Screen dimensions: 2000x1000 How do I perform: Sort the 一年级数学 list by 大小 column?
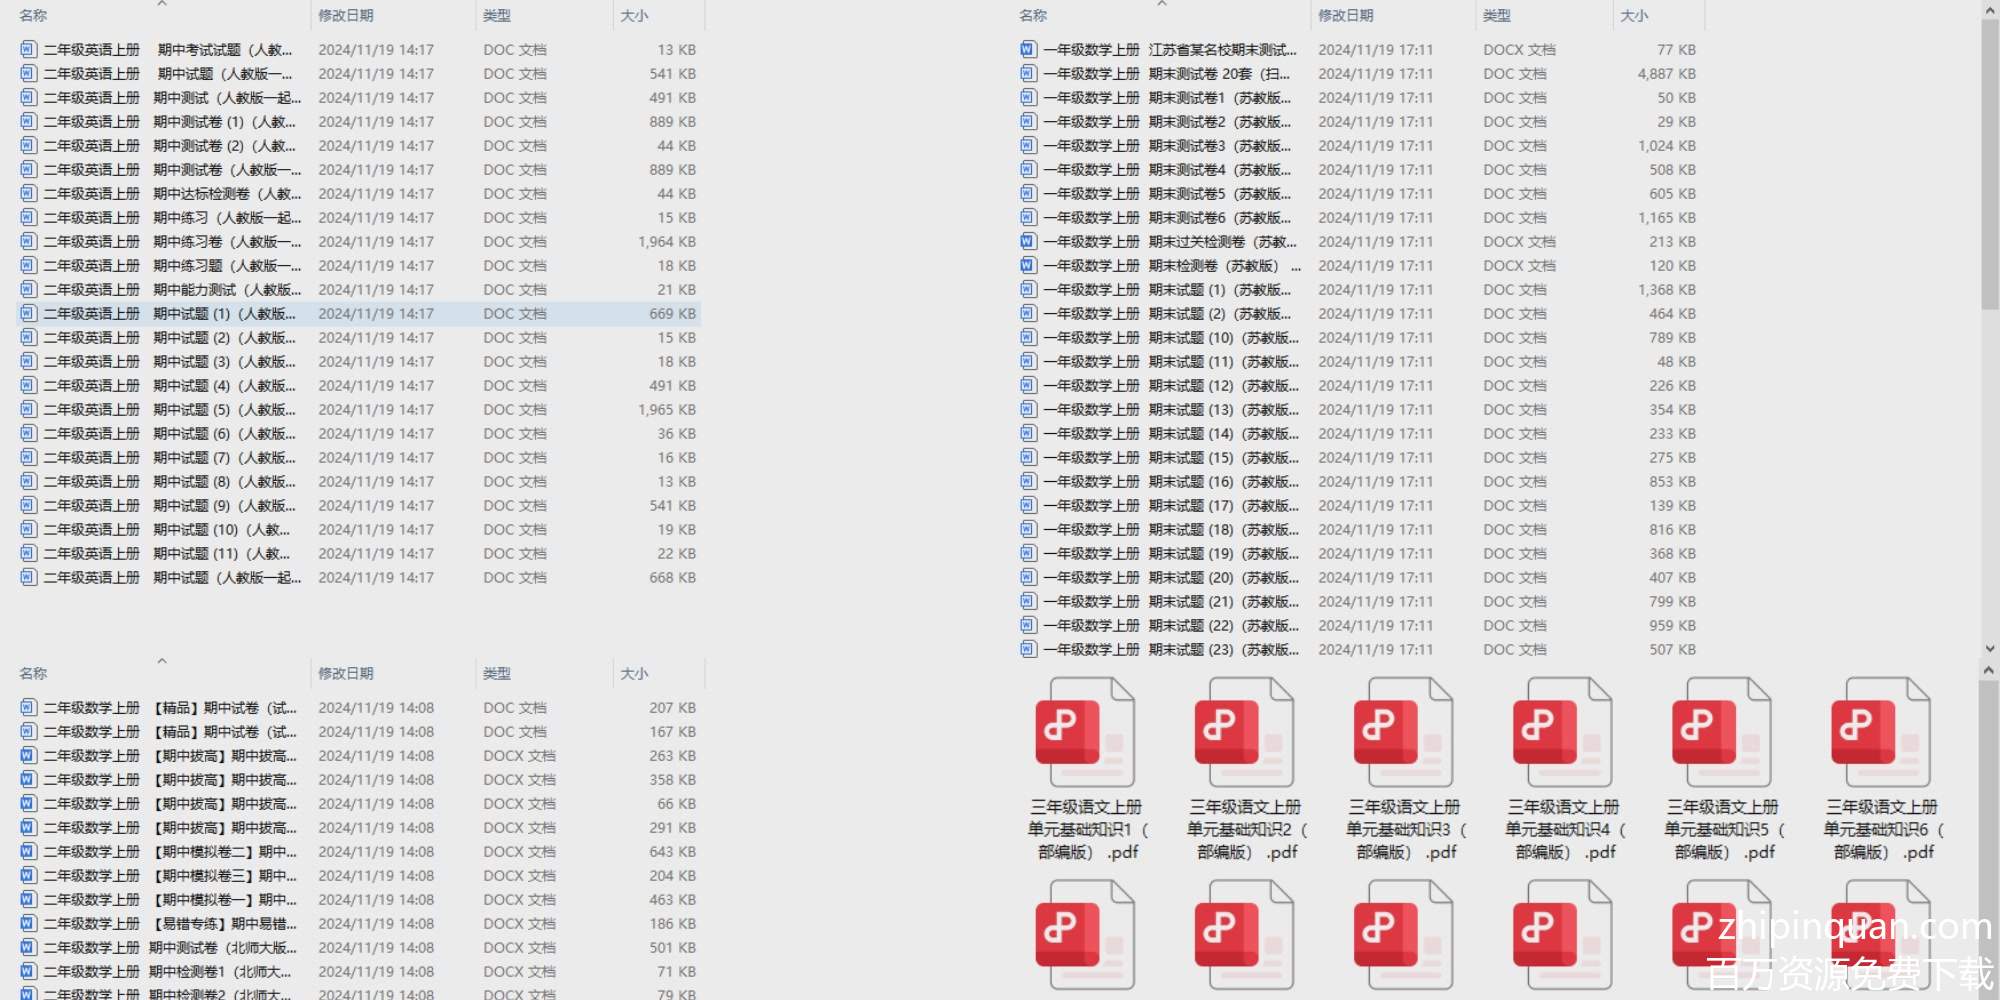tap(1634, 16)
